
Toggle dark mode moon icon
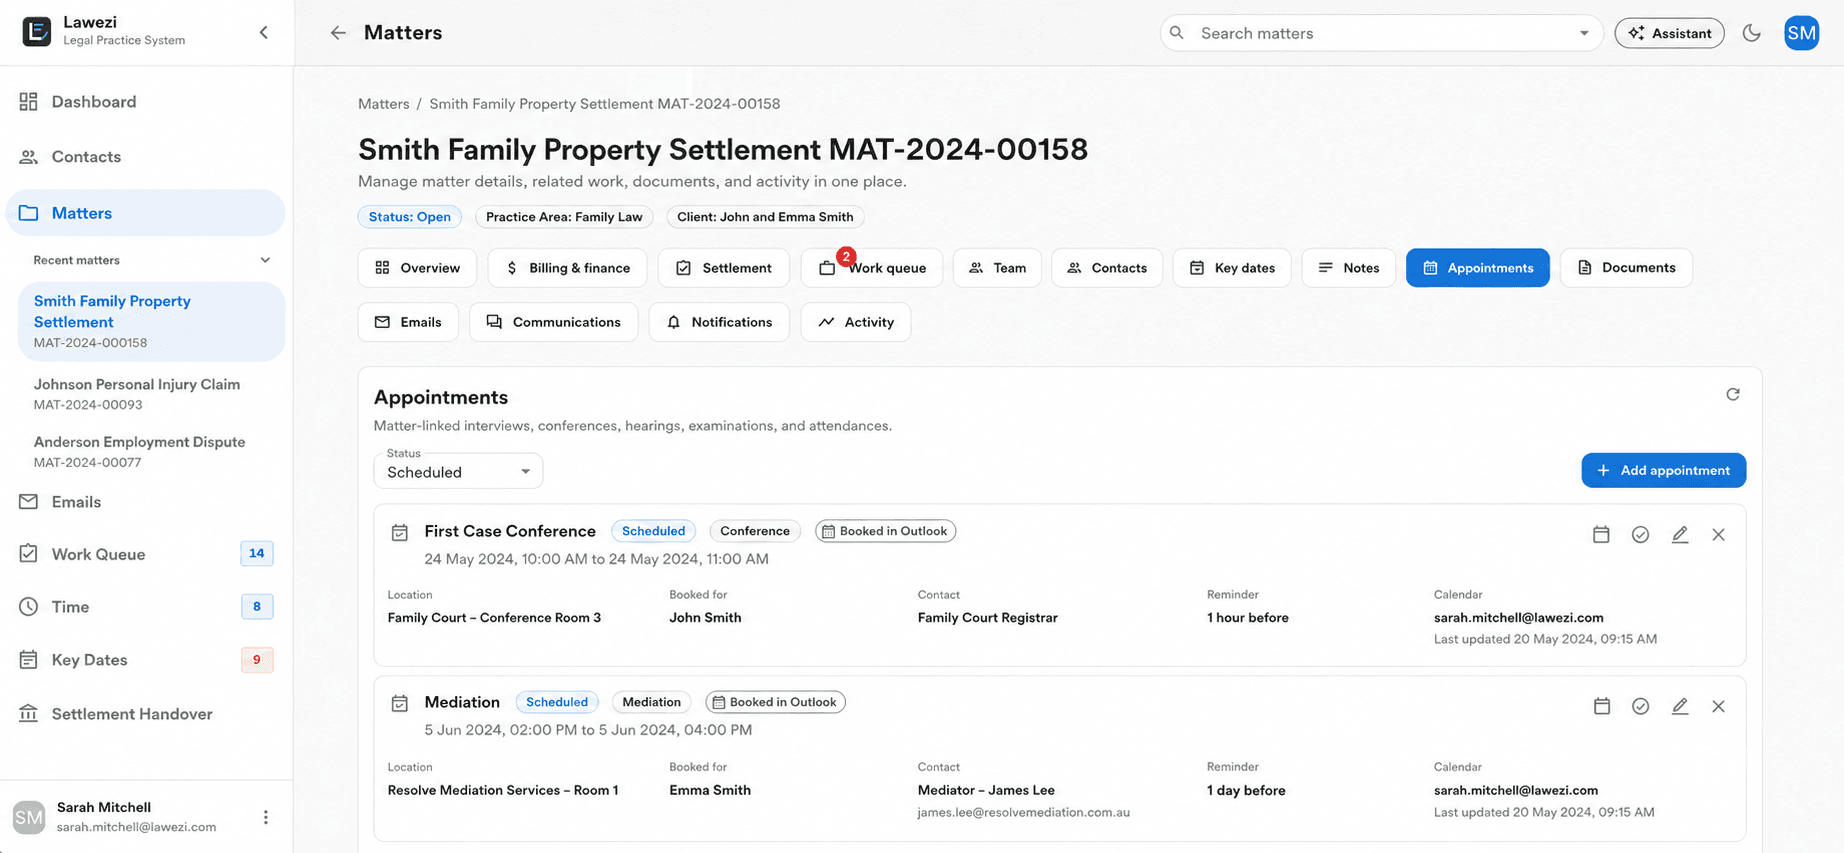point(1751,33)
